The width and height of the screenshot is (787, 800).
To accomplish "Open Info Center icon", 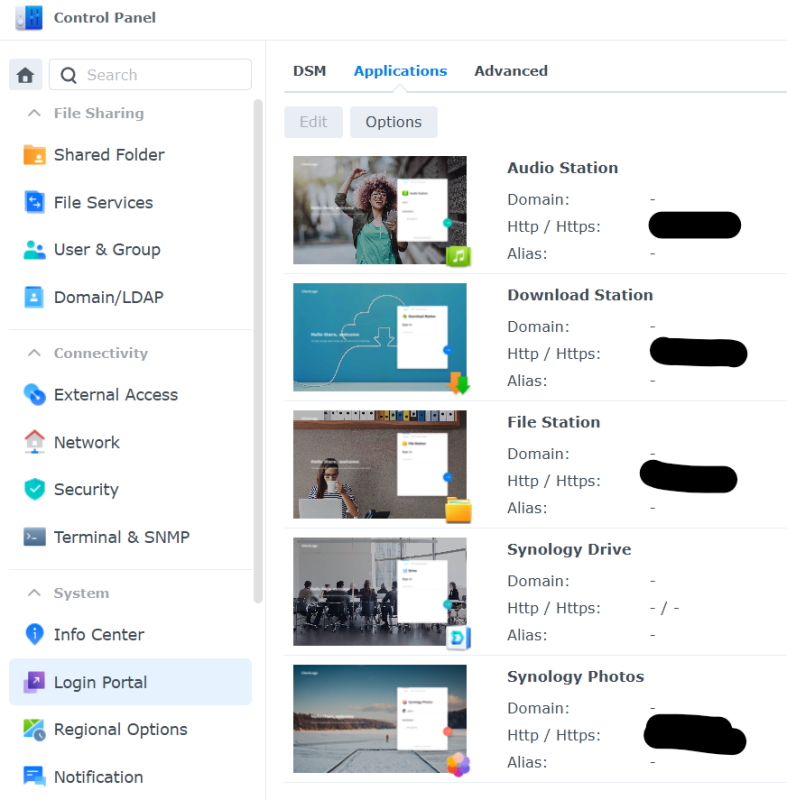I will point(35,634).
